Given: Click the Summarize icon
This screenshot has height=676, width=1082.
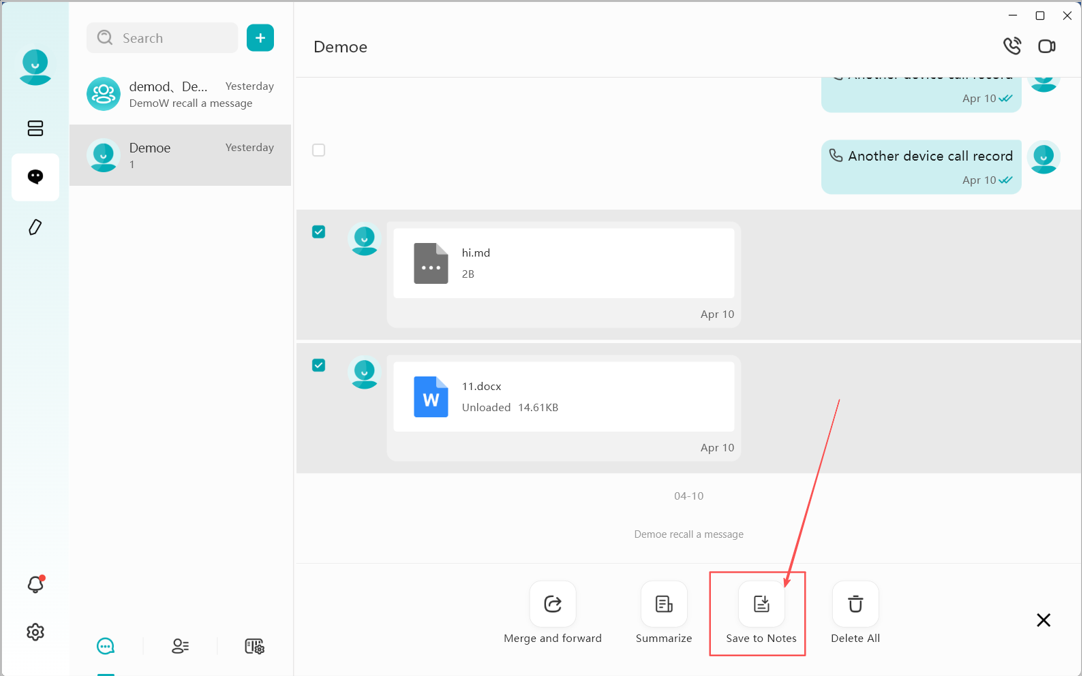Looking at the screenshot, I should point(664,604).
